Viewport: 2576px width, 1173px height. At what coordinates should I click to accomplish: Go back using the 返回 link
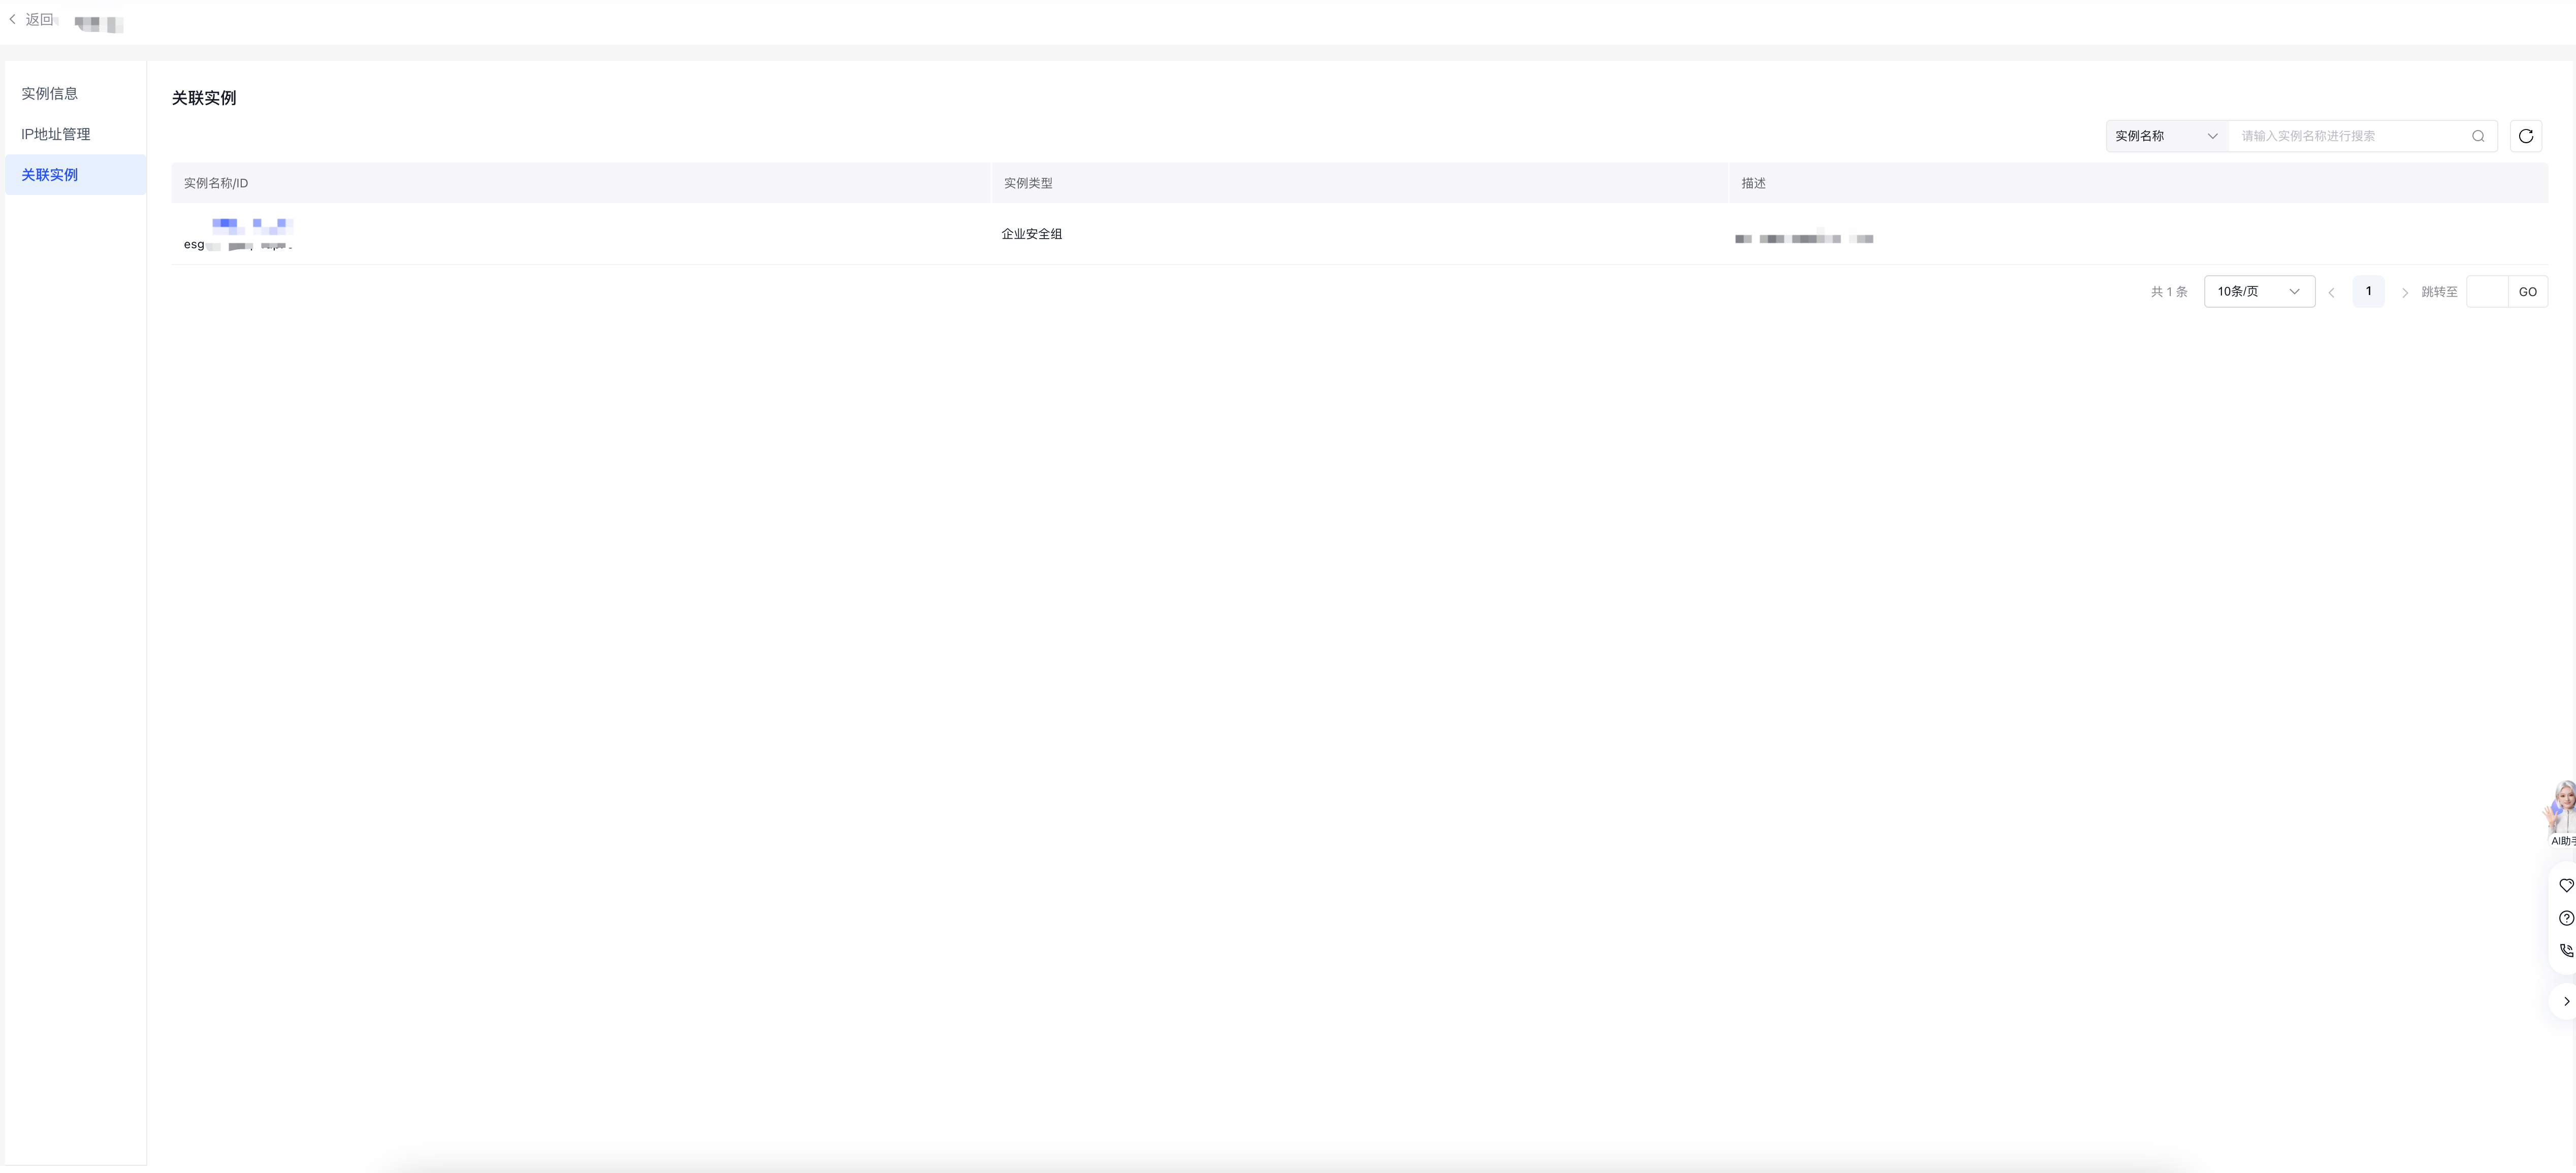click(x=31, y=20)
